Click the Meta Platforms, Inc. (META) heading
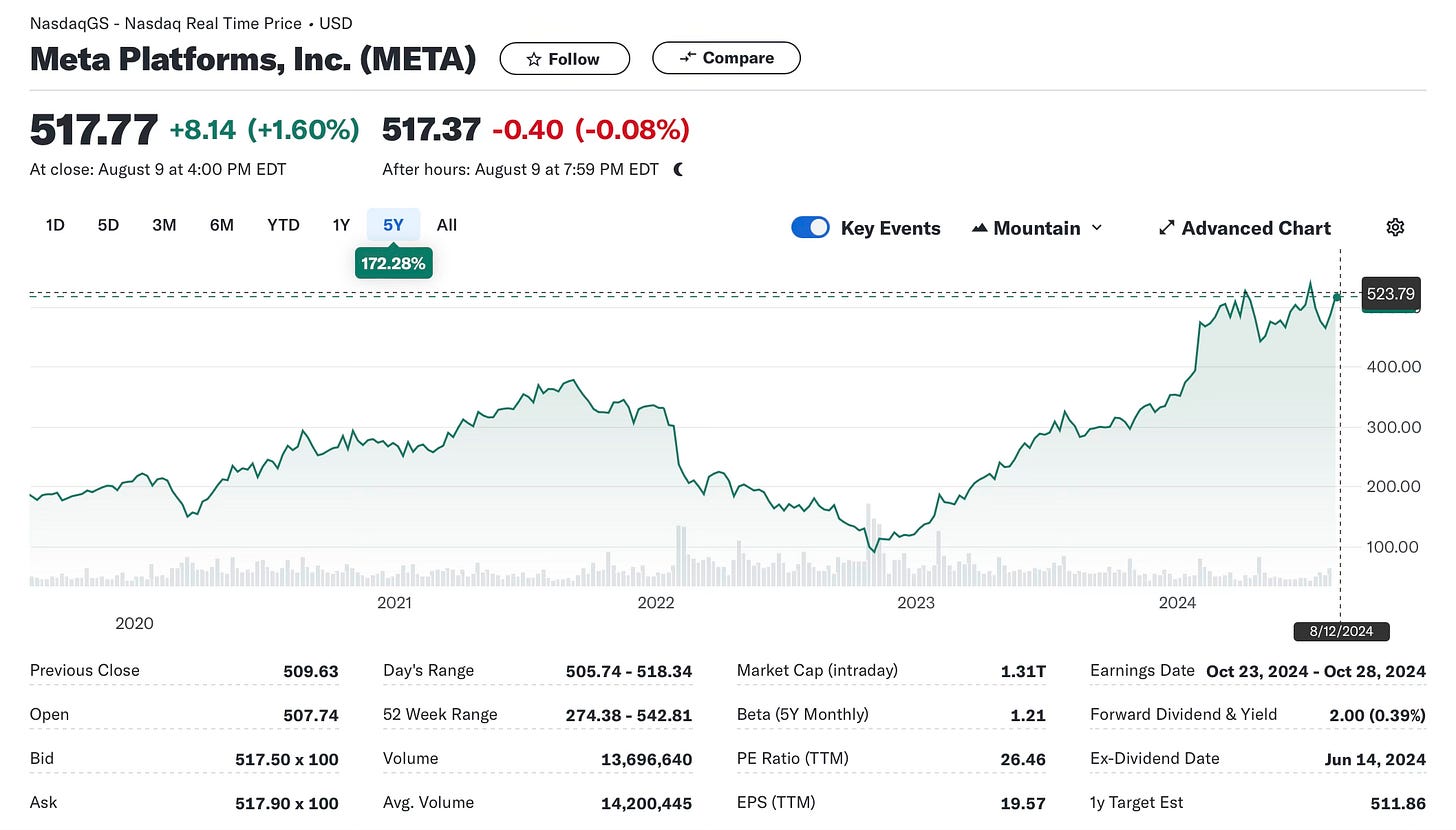Screen dimensions: 1456x830 click(x=253, y=59)
